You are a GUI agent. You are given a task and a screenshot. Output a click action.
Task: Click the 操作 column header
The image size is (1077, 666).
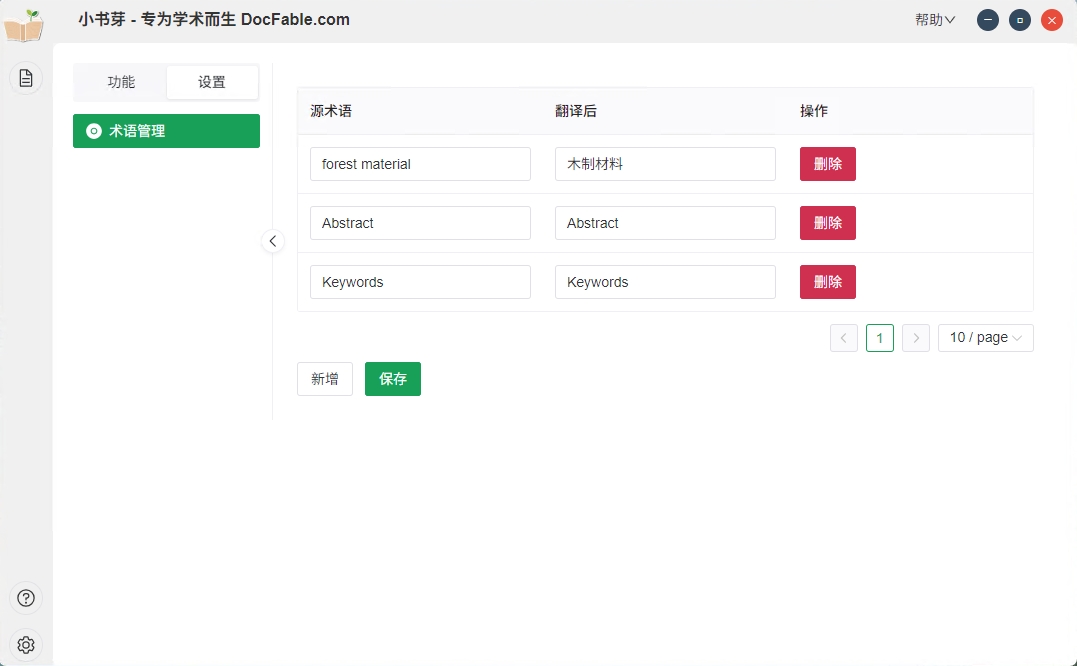[x=814, y=111]
